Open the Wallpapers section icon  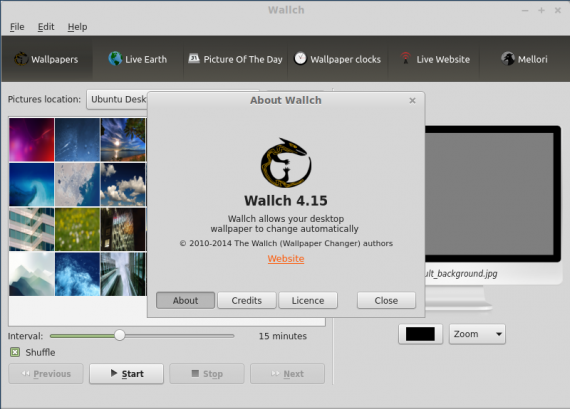(21, 59)
